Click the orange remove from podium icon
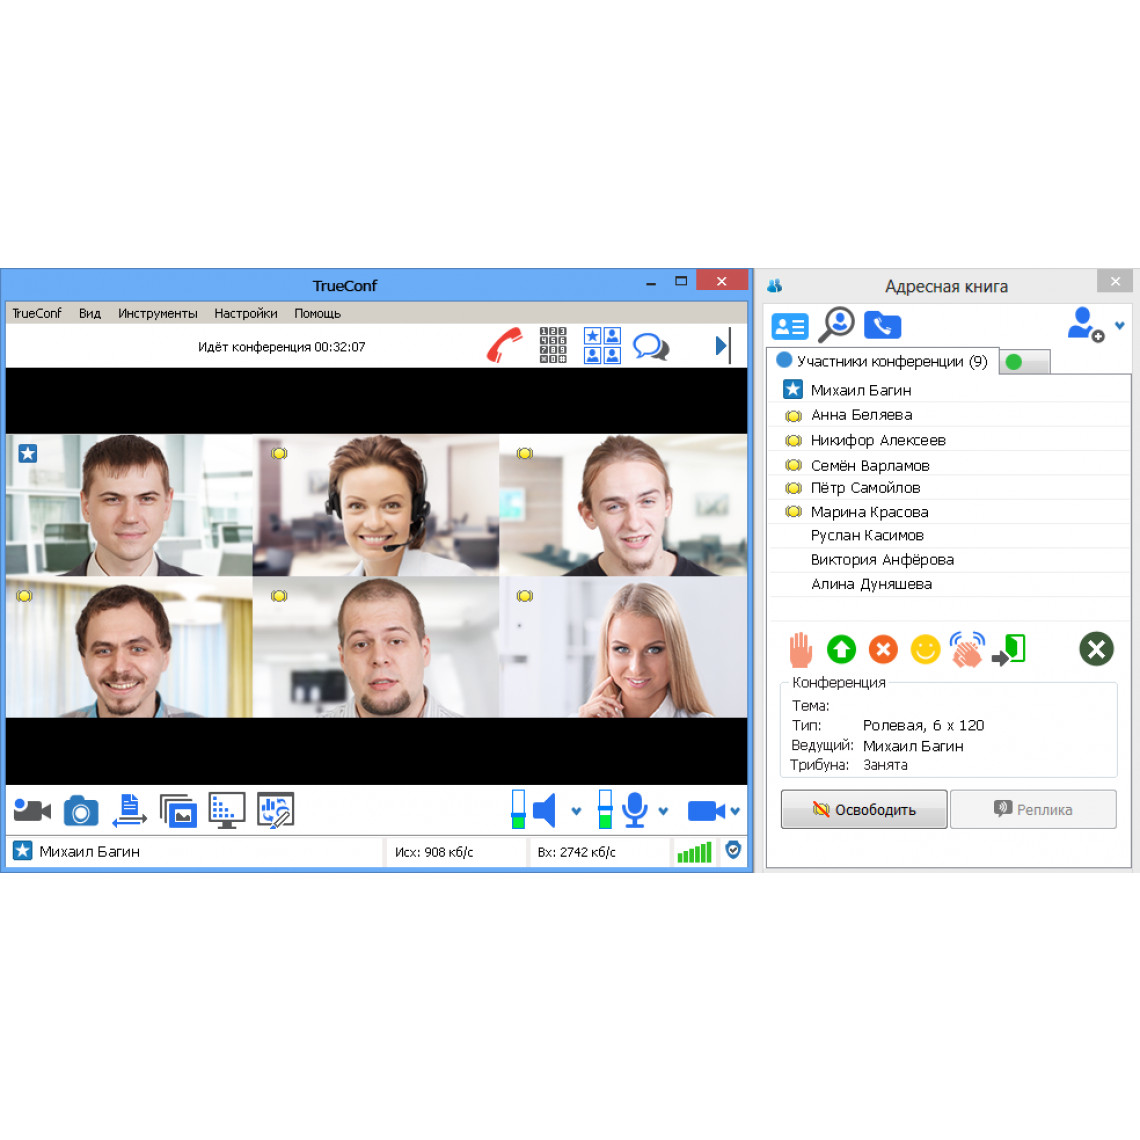 pos(883,649)
